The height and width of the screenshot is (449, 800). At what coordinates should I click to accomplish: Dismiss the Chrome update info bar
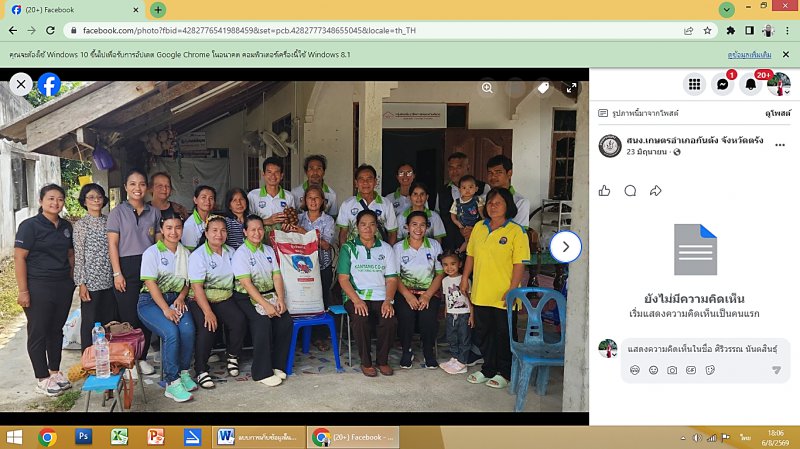786,54
